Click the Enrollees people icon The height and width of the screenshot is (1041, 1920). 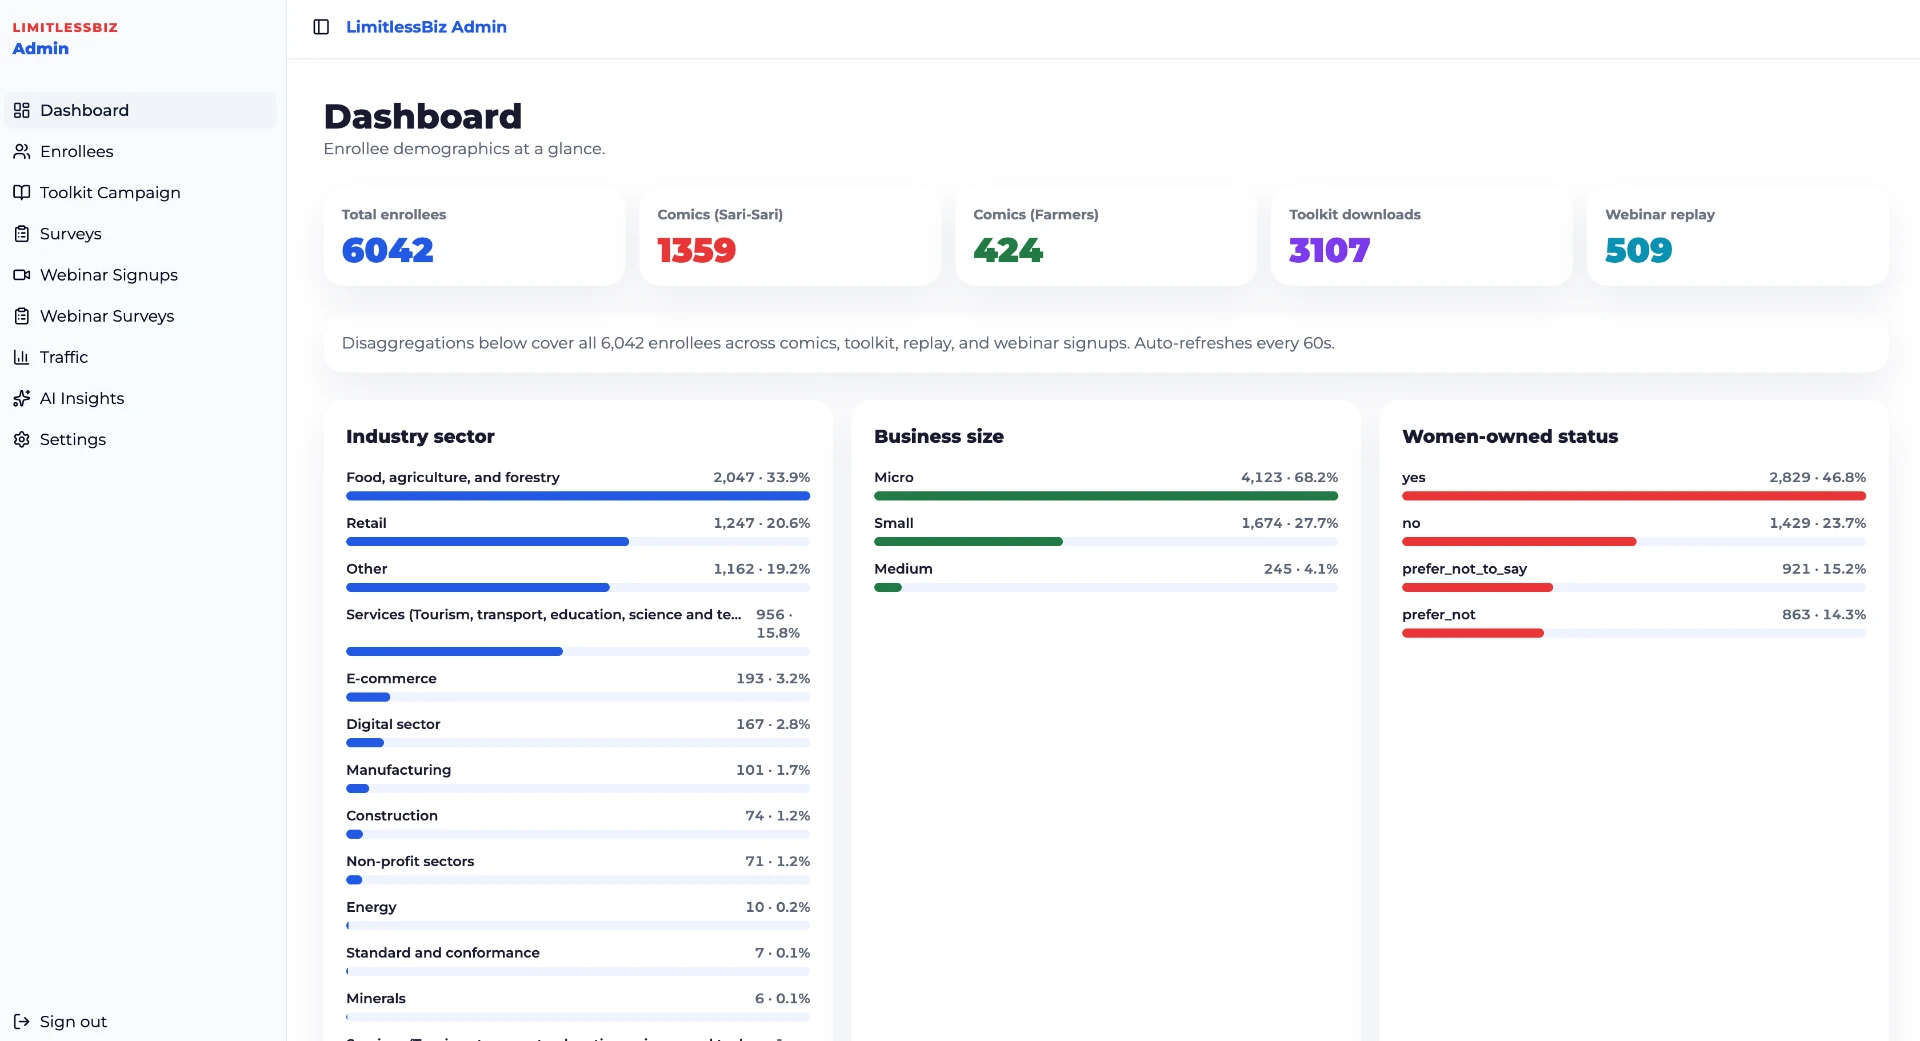point(21,151)
